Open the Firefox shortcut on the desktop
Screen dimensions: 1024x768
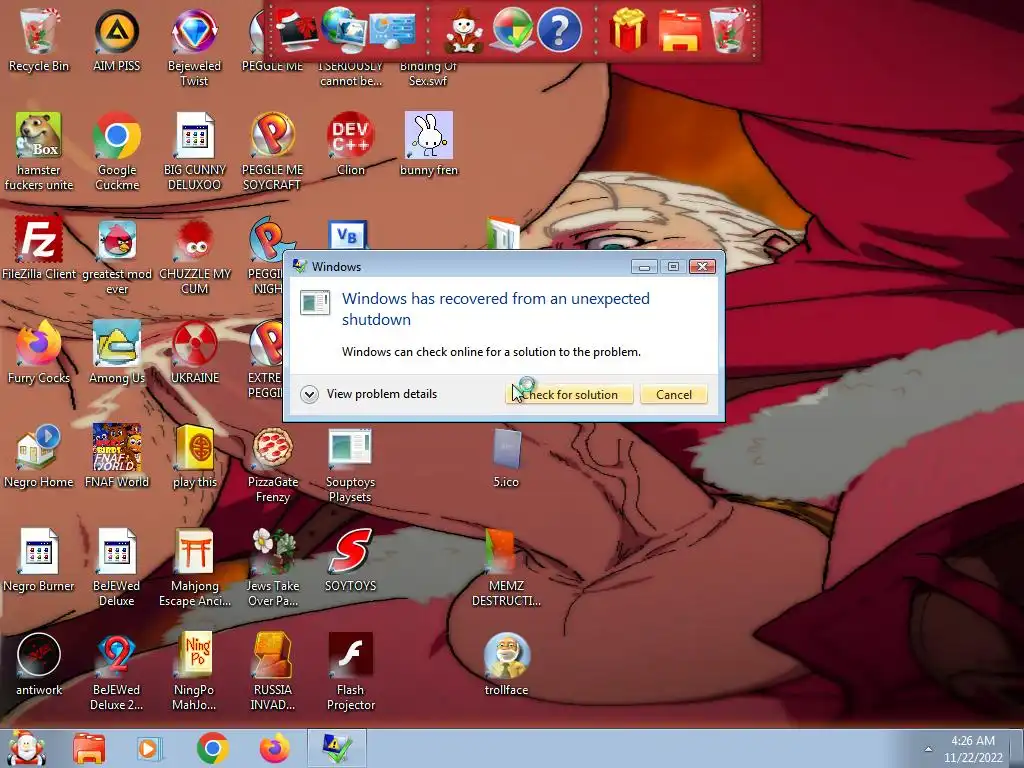click(x=39, y=353)
